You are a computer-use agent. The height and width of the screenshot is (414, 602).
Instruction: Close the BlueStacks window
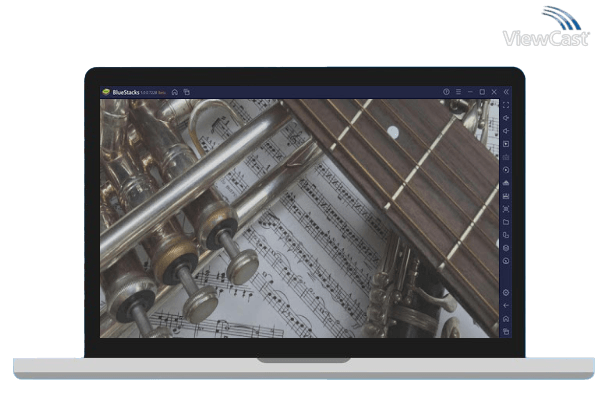pos(494,92)
